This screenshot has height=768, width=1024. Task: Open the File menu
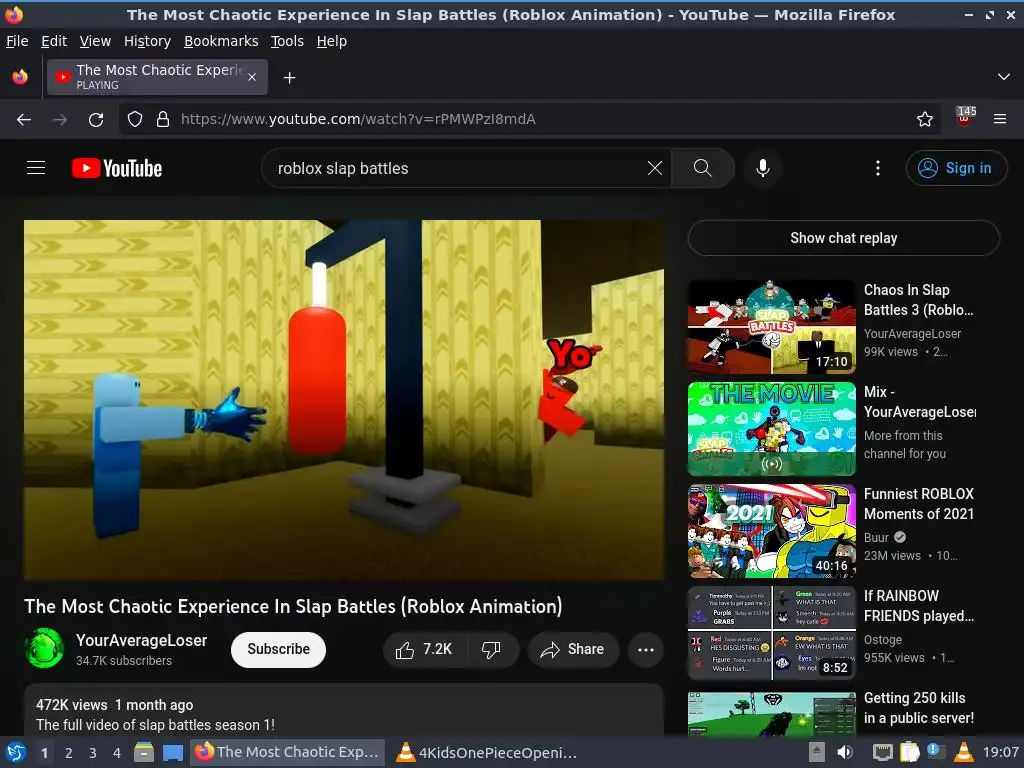(17, 41)
